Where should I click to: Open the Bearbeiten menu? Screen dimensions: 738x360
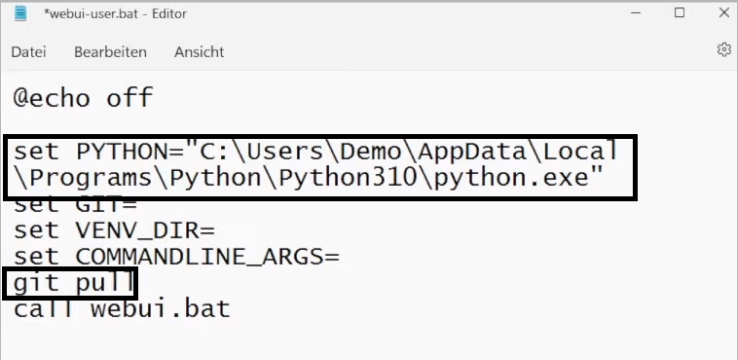[x=111, y=52]
